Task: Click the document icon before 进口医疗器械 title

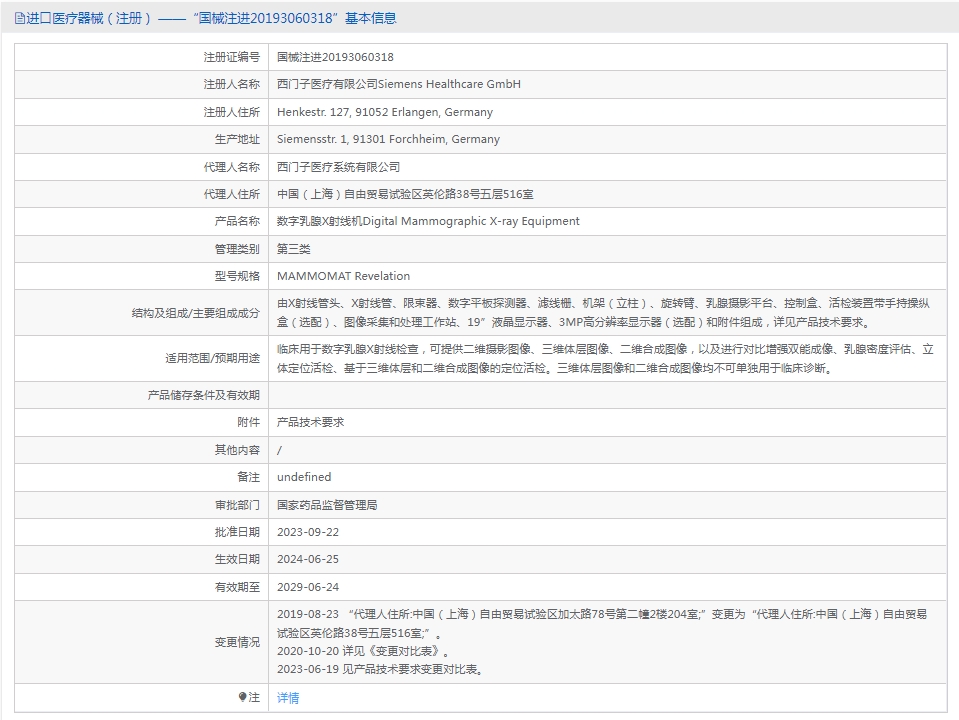Action: [20, 18]
